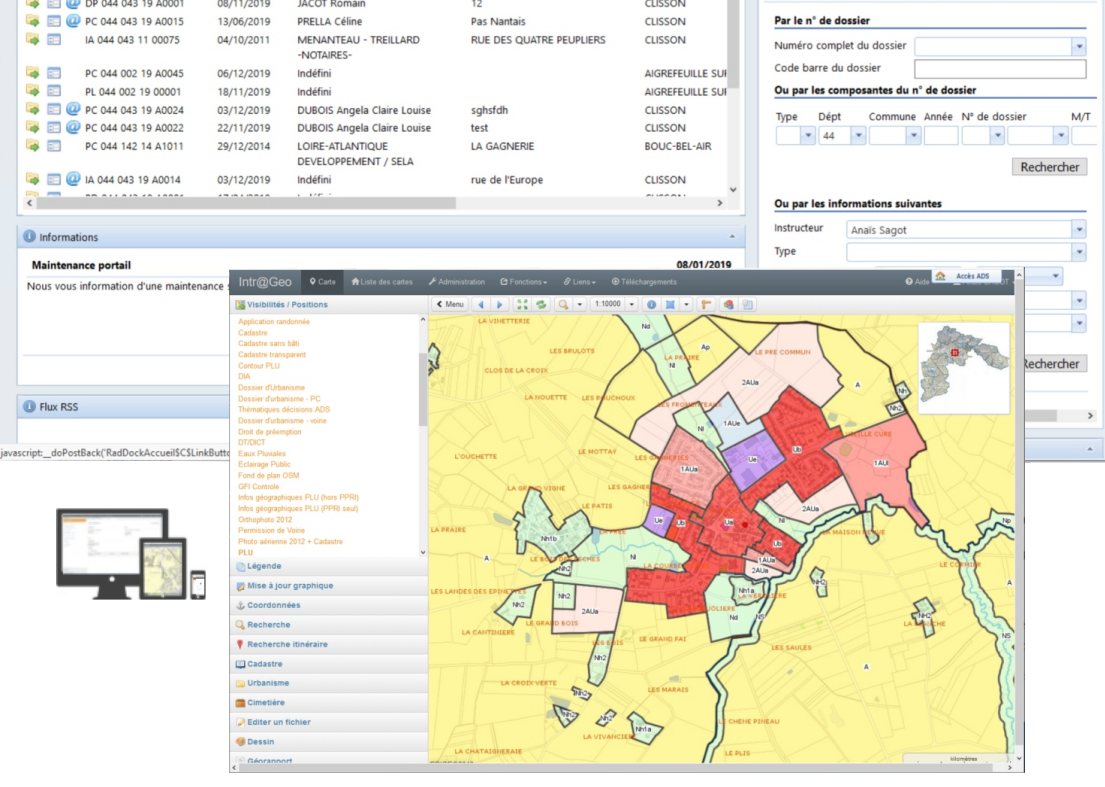Click the Rechercher button under dossier components

click(x=1049, y=167)
